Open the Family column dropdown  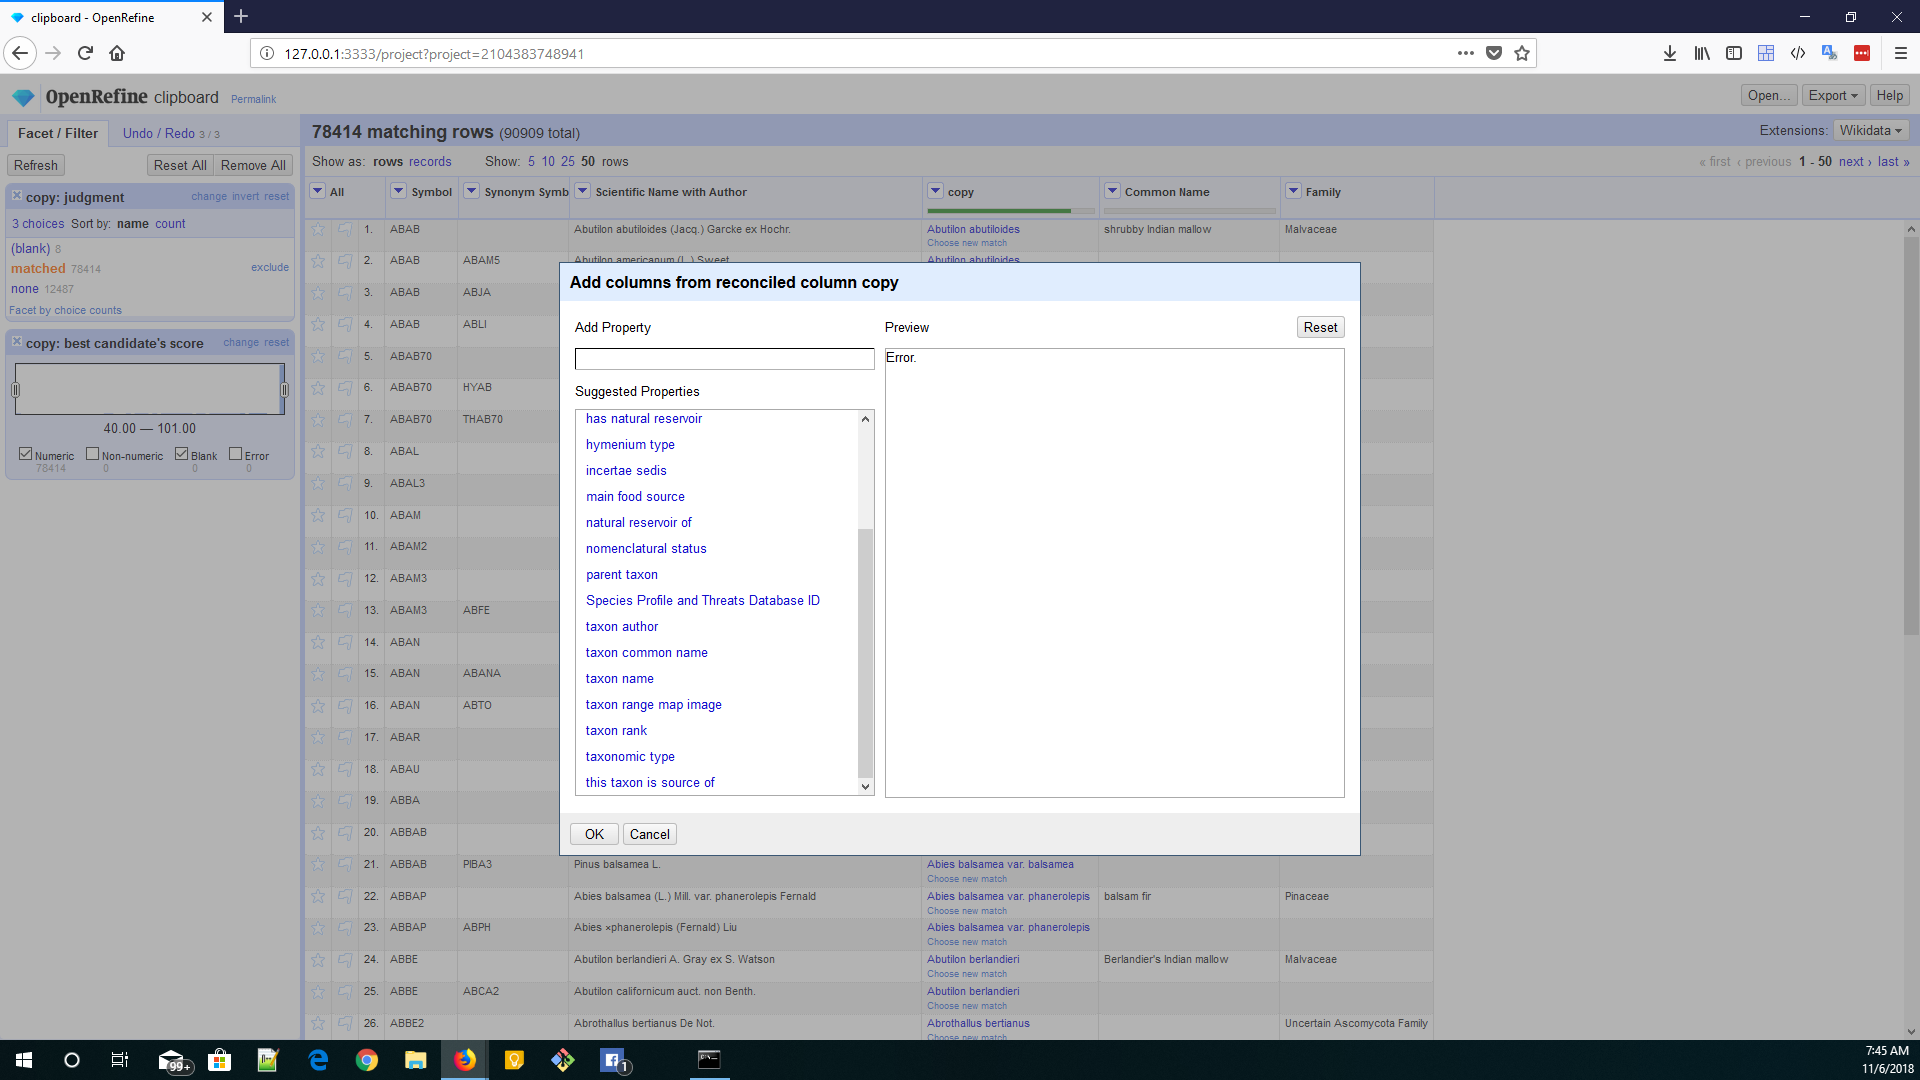point(1293,191)
